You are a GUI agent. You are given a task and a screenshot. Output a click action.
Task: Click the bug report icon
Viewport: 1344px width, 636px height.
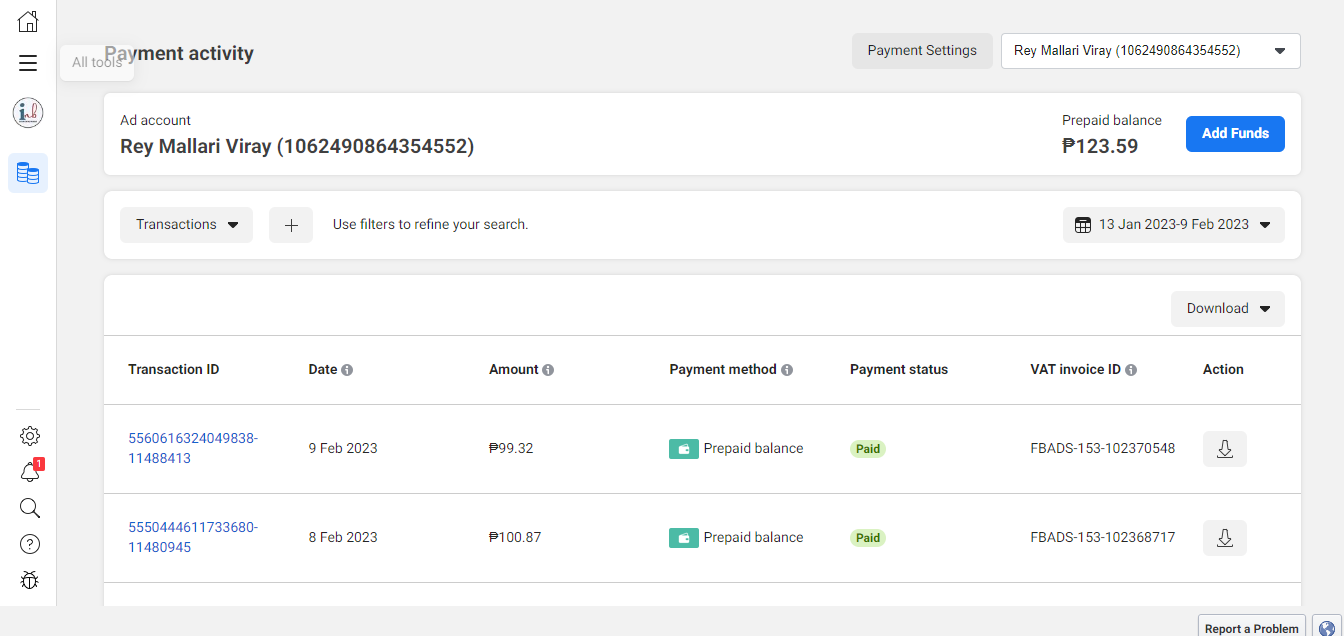pyautogui.click(x=30, y=580)
